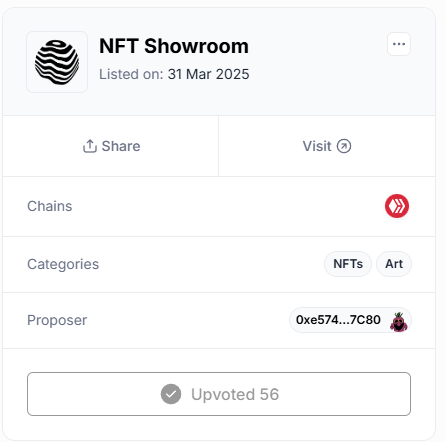The height and width of the screenshot is (442, 446).
Task: Click the NFT Showroom title
Action: pos(174,46)
